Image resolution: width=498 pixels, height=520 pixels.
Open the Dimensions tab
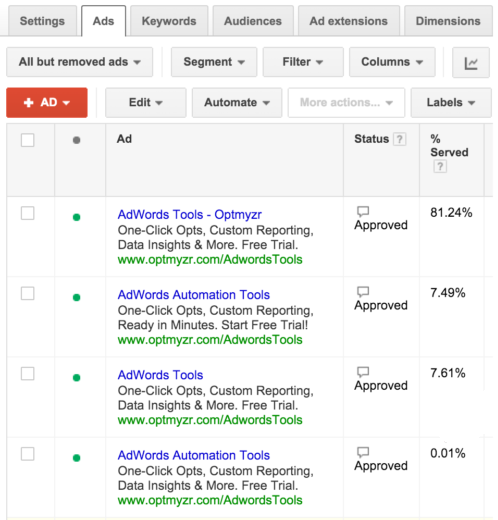pos(448,21)
